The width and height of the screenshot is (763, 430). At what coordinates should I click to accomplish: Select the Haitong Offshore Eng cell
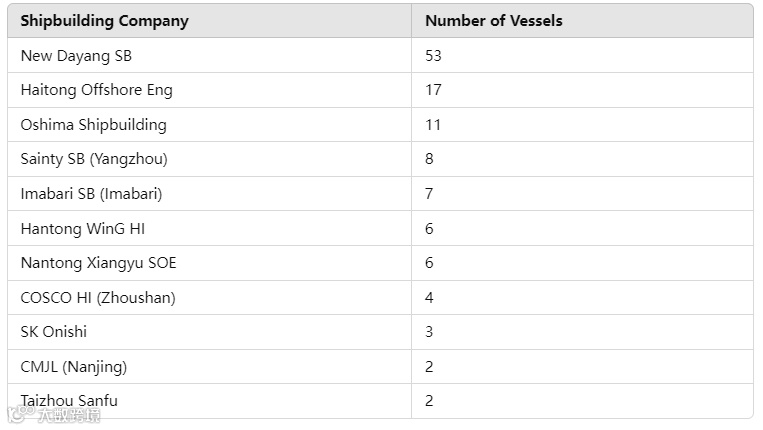(96, 90)
